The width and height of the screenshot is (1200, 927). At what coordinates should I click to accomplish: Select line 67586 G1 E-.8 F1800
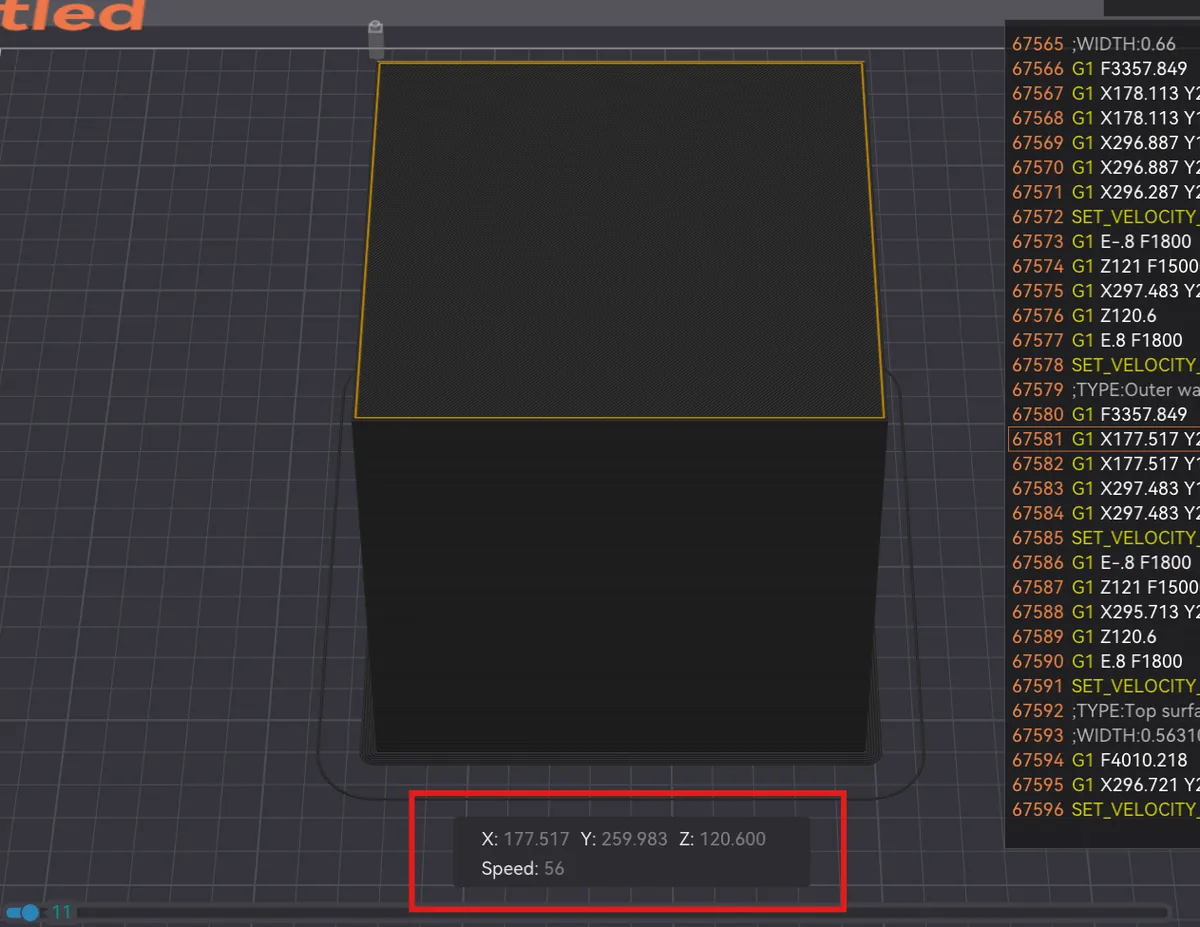pyautogui.click(x=1104, y=562)
